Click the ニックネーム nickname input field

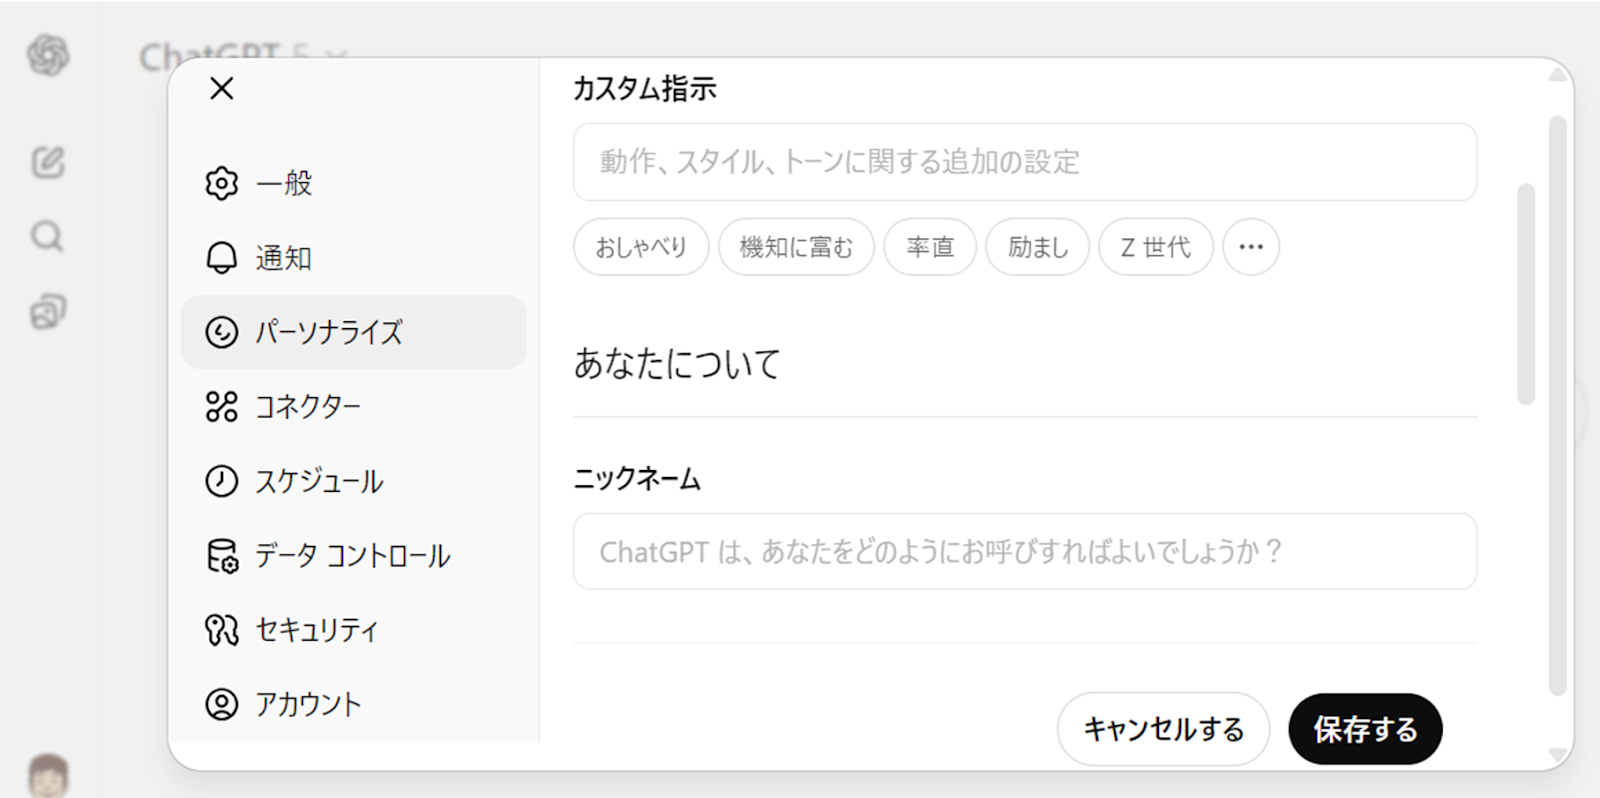[x=1024, y=552]
